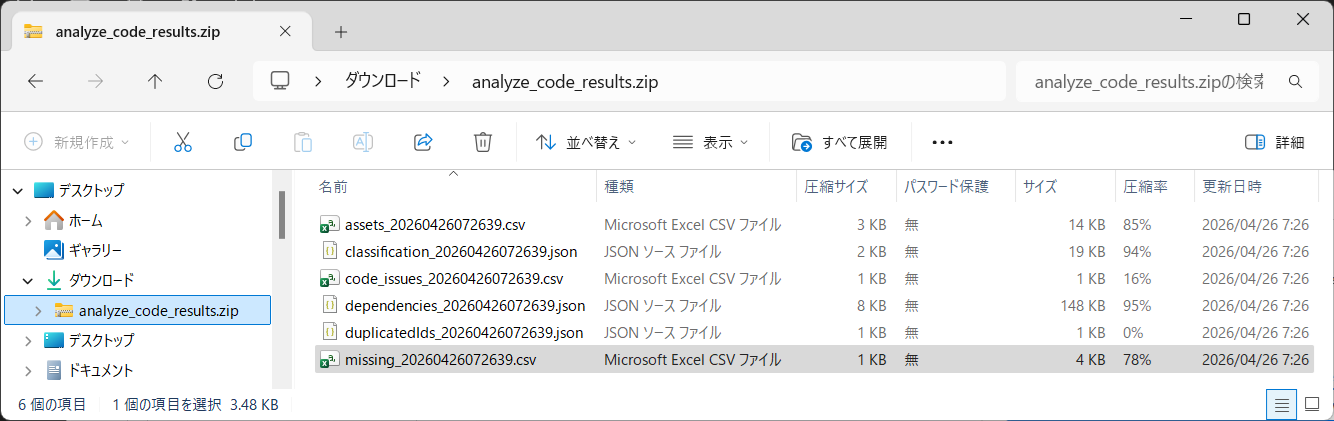
Task: Collapse the ダウンロード tree node
Action: 28,280
